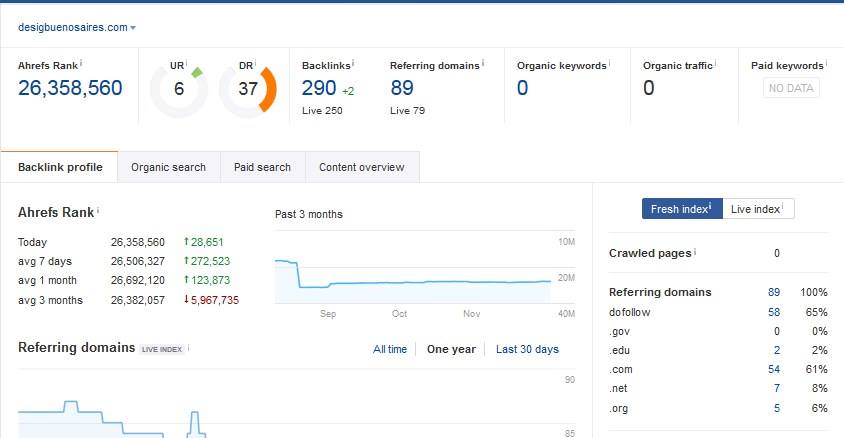Click info icon beside Referring domains metric

click(x=483, y=64)
